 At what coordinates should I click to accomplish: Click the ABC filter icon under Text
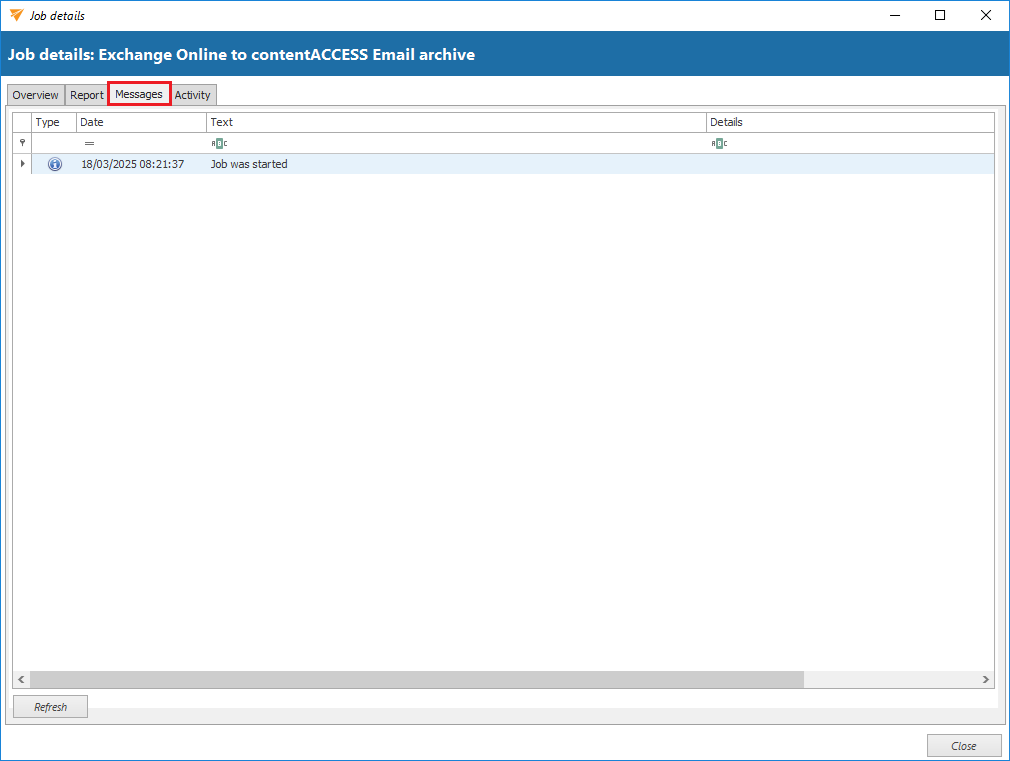tap(220, 144)
